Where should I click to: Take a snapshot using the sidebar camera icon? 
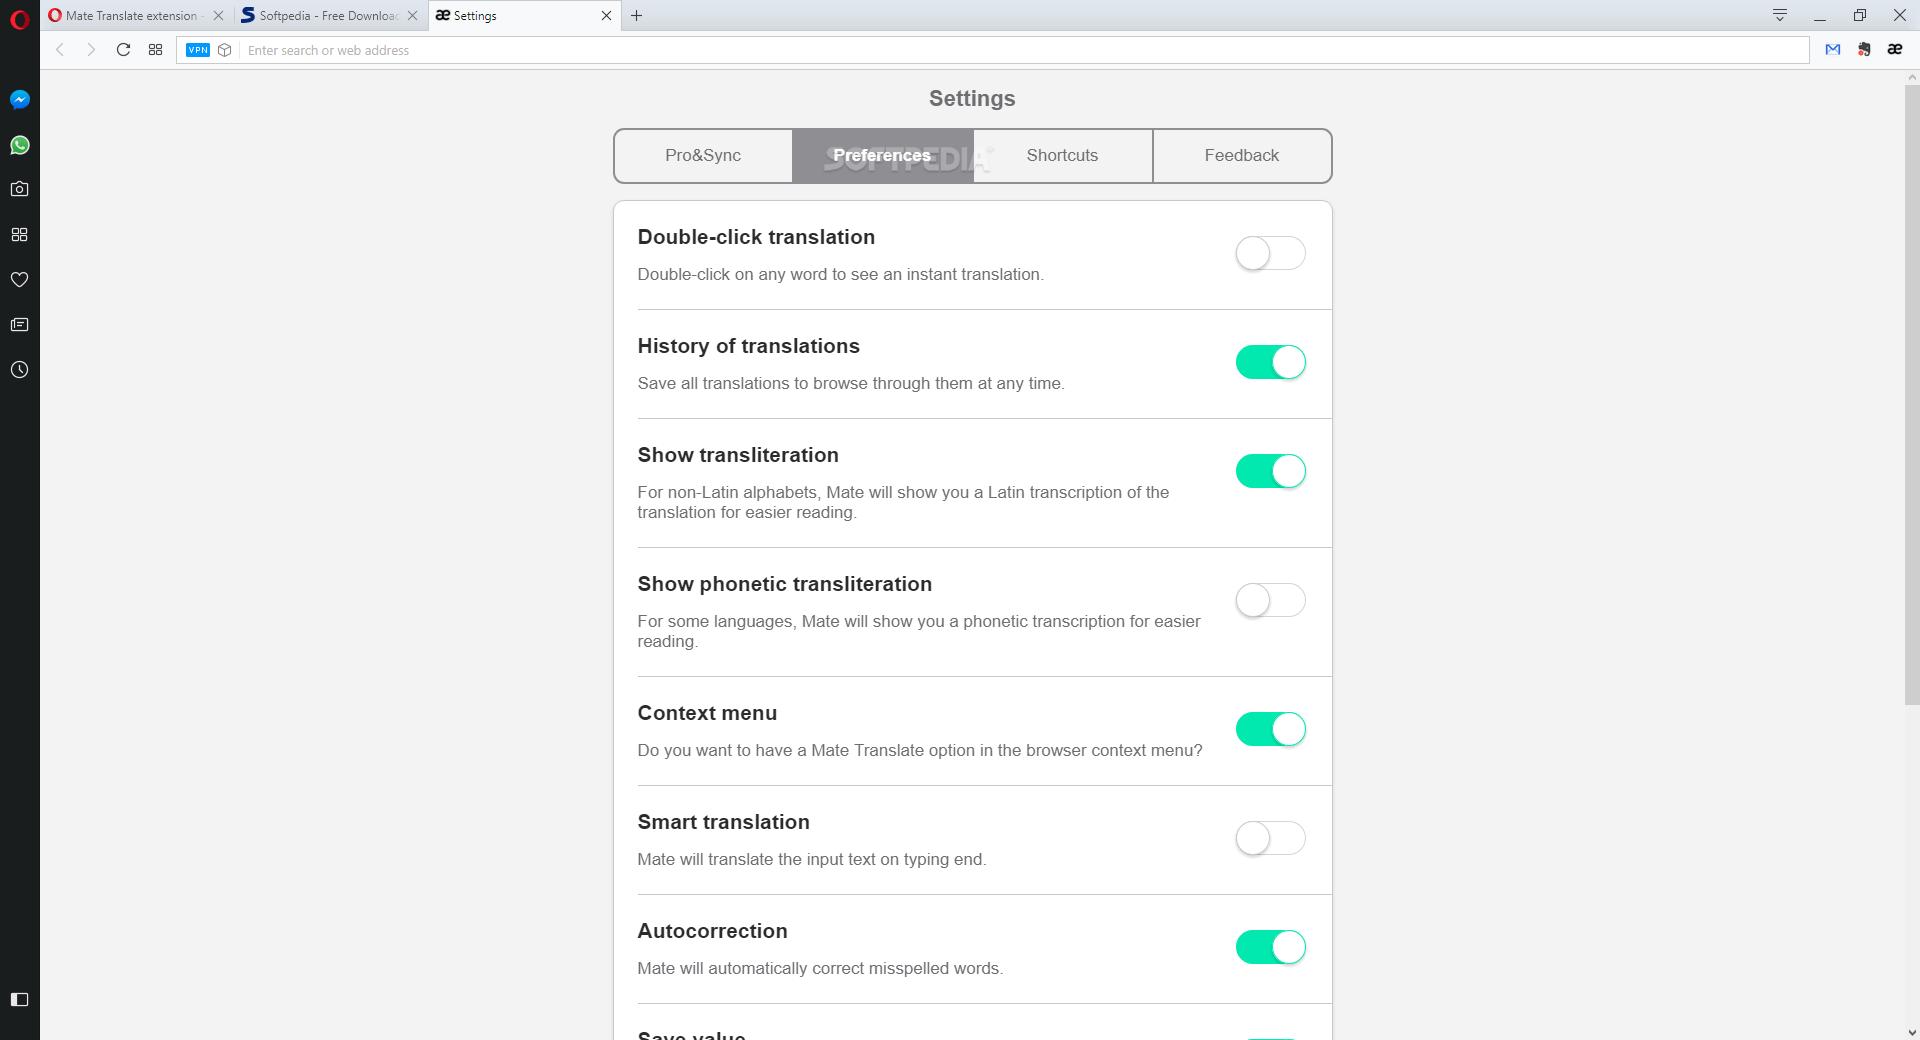click(x=20, y=189)
